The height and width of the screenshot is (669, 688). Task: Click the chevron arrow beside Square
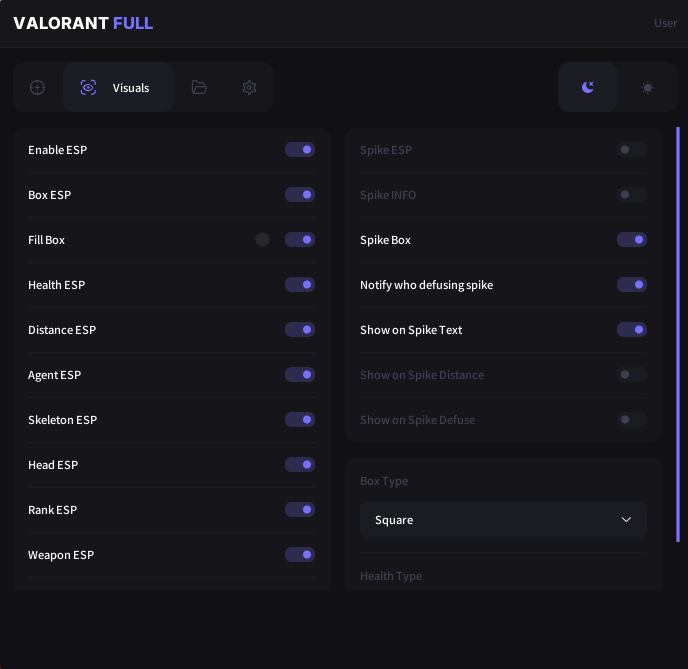627,520
